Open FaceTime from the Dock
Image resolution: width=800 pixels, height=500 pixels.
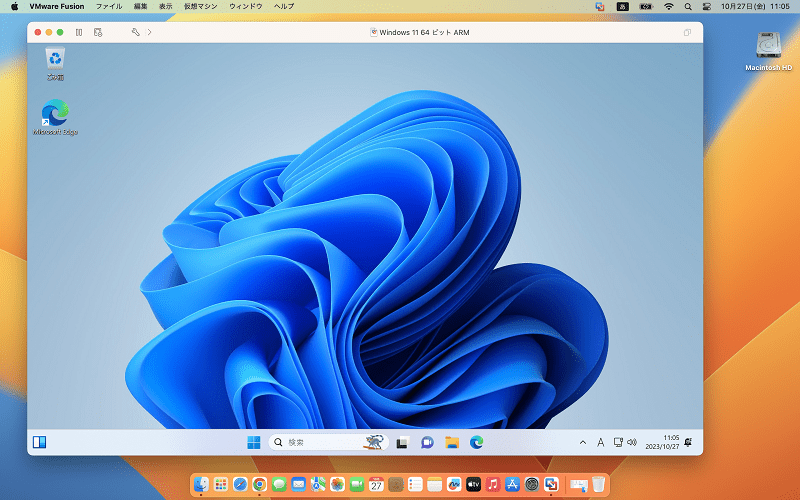click(357, 484)
